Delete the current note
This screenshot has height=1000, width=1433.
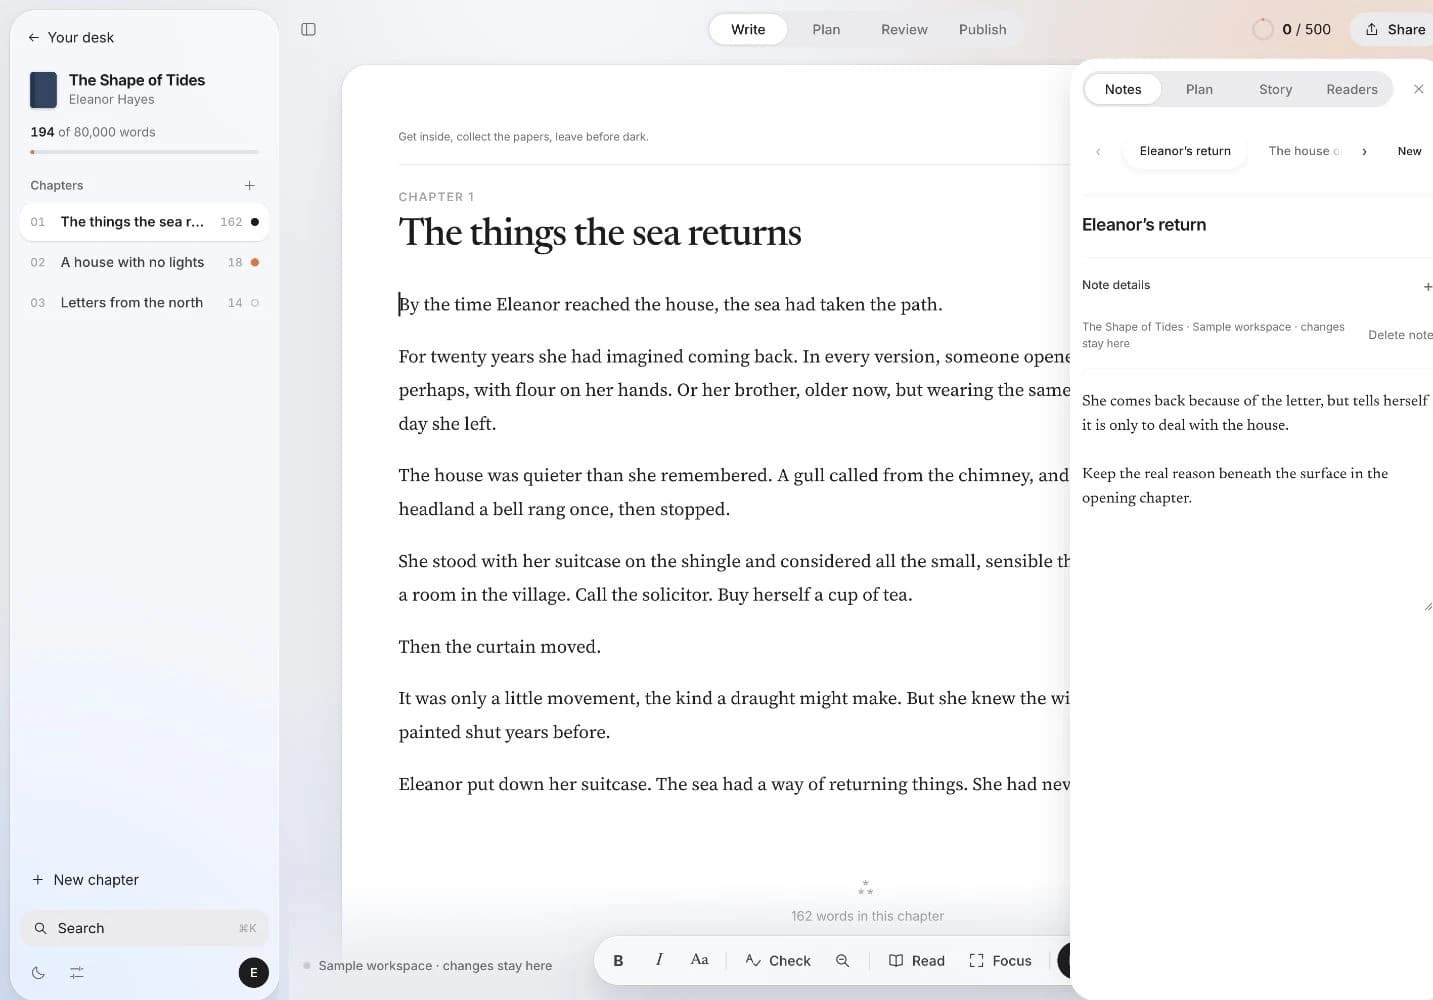pyautogui.click(x=1400, y=335)
